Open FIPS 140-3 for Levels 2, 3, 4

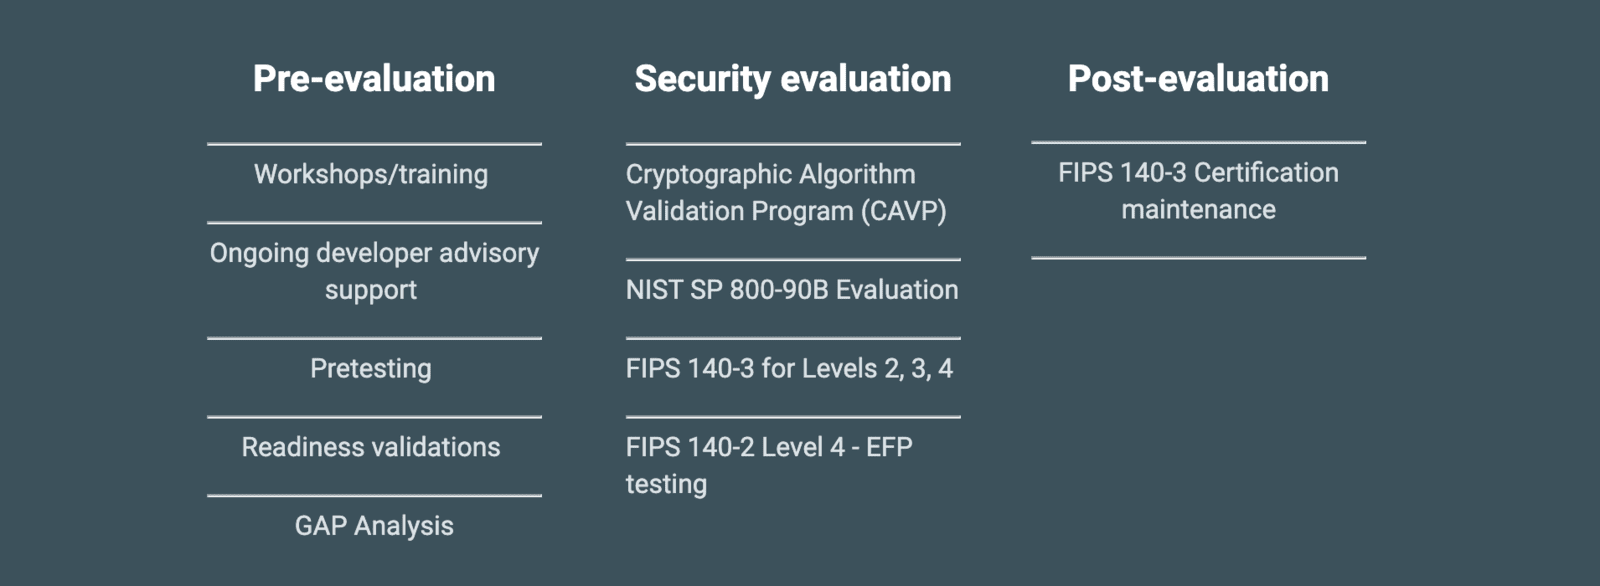click(x=790, y=369)
